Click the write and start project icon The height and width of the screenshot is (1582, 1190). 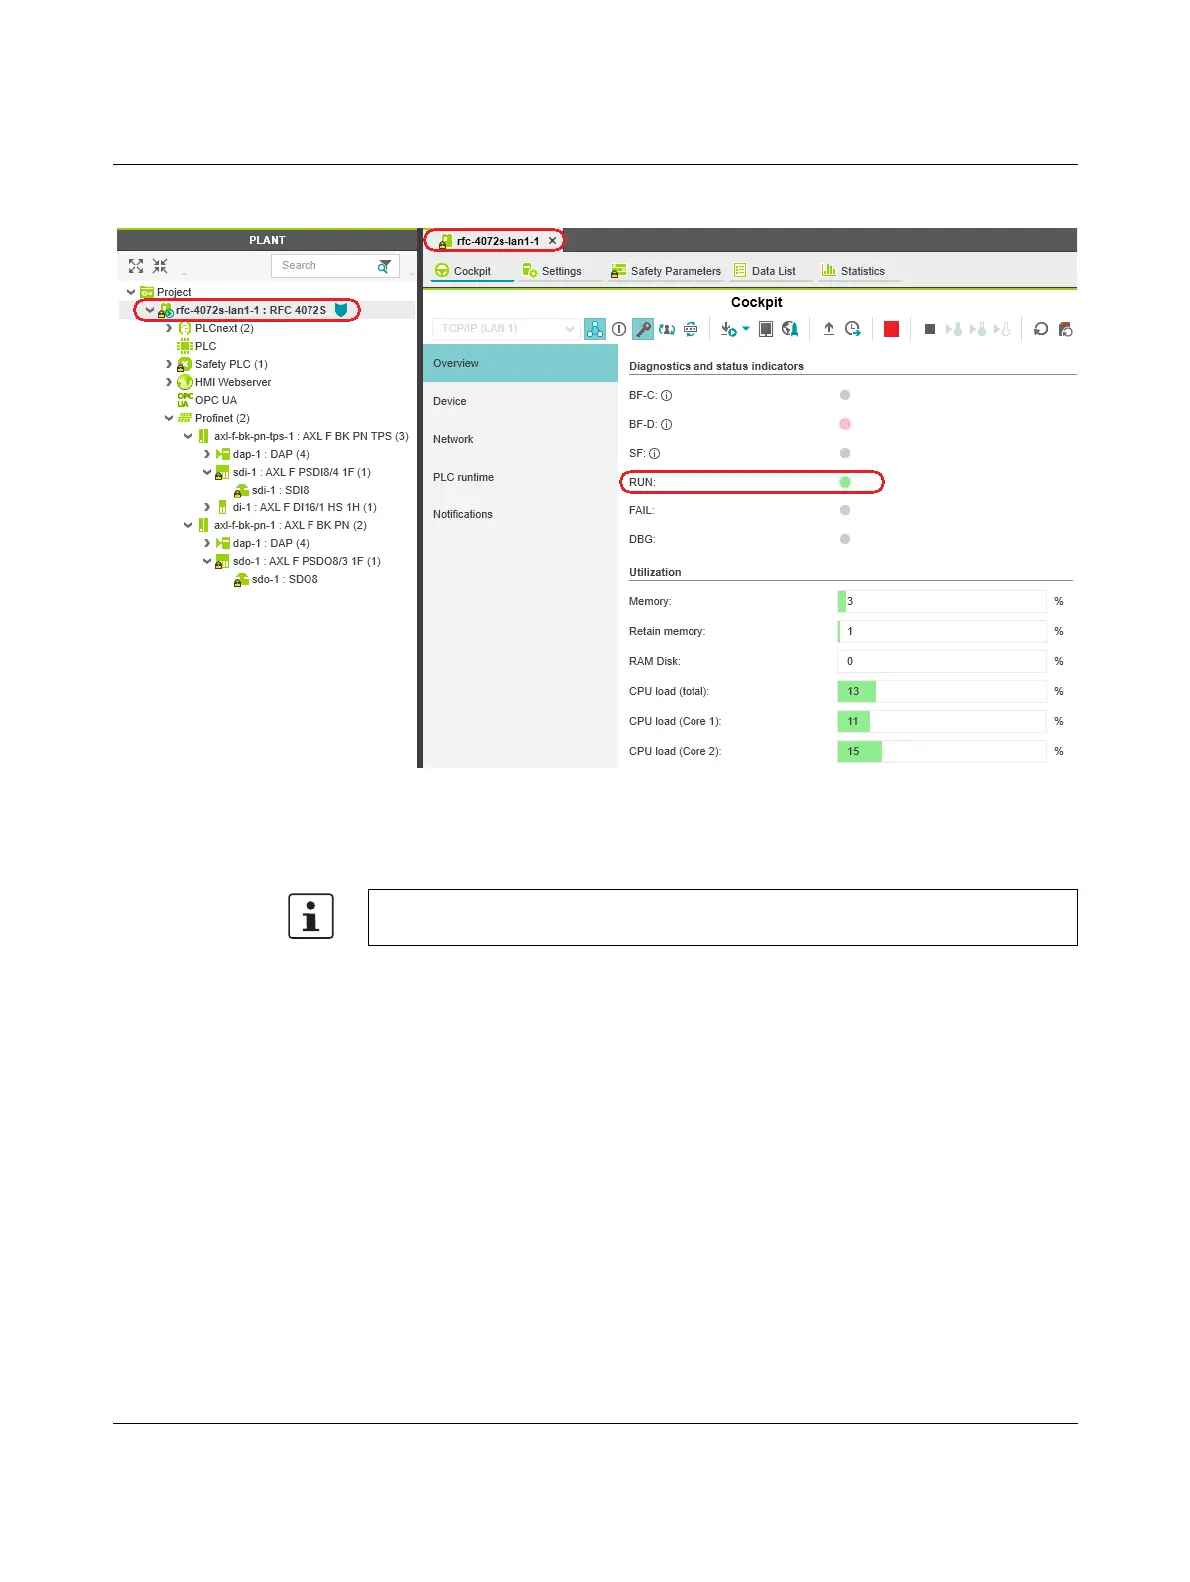[x=728, y=329]
